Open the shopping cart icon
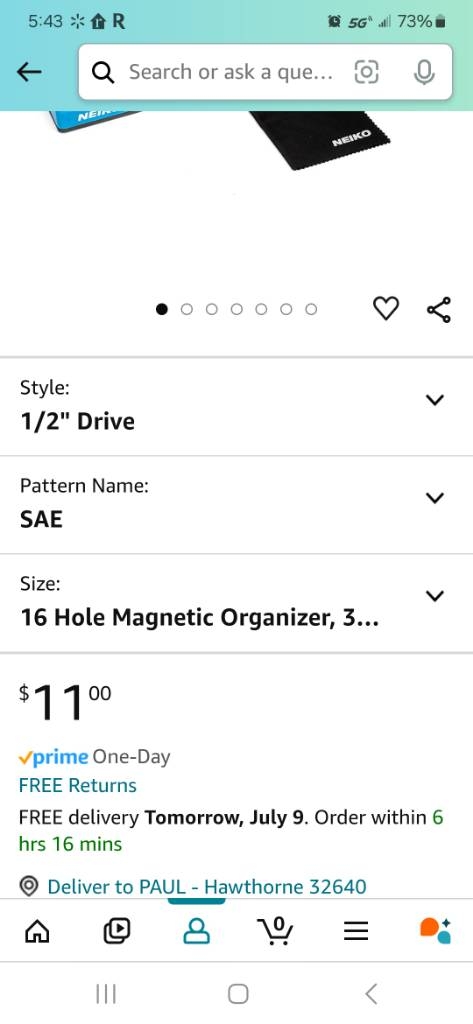Screen dimensions: 473x1024 click(276, 930)
